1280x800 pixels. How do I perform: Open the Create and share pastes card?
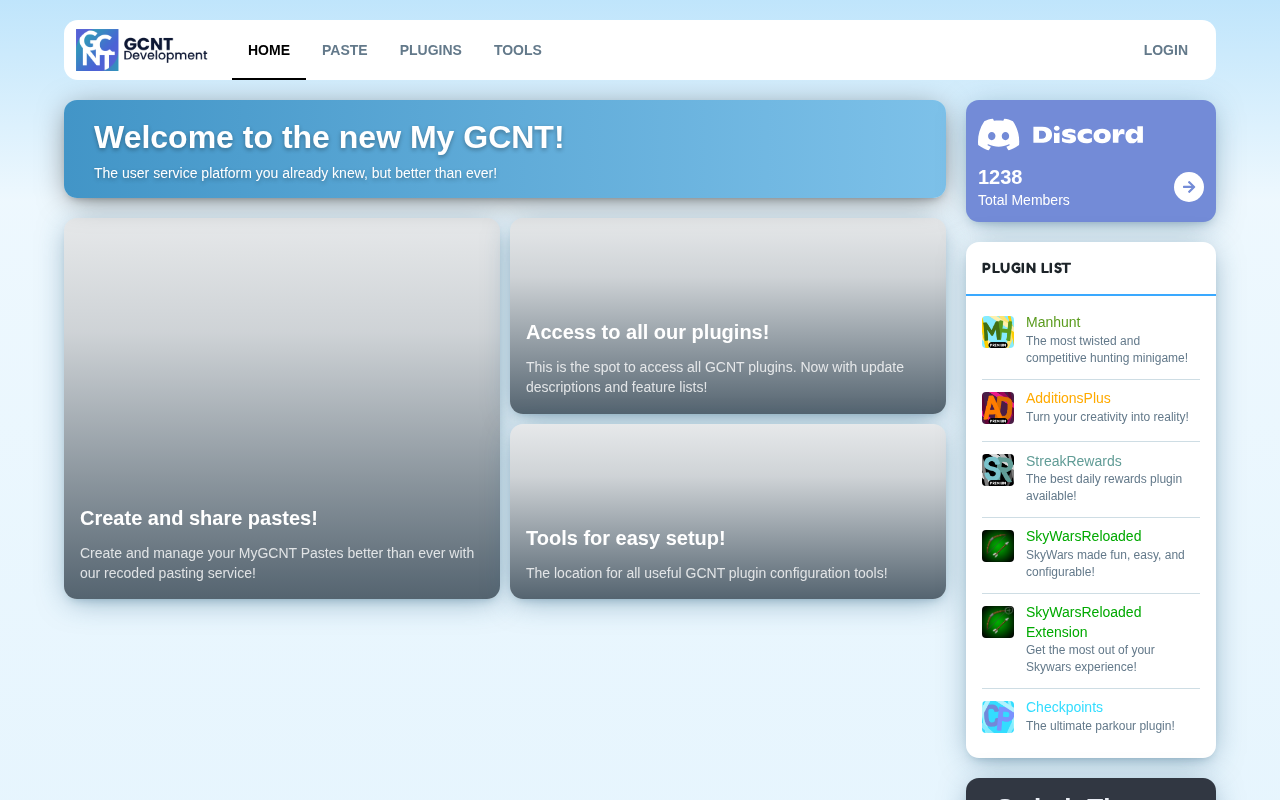282,409
